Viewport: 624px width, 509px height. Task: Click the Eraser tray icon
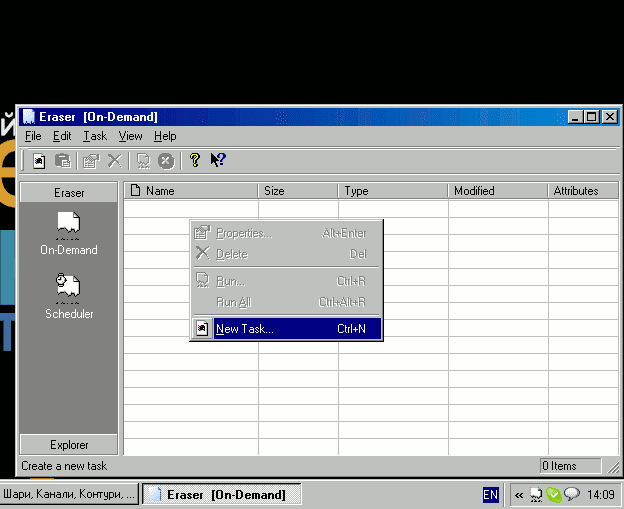coord(536,495)
